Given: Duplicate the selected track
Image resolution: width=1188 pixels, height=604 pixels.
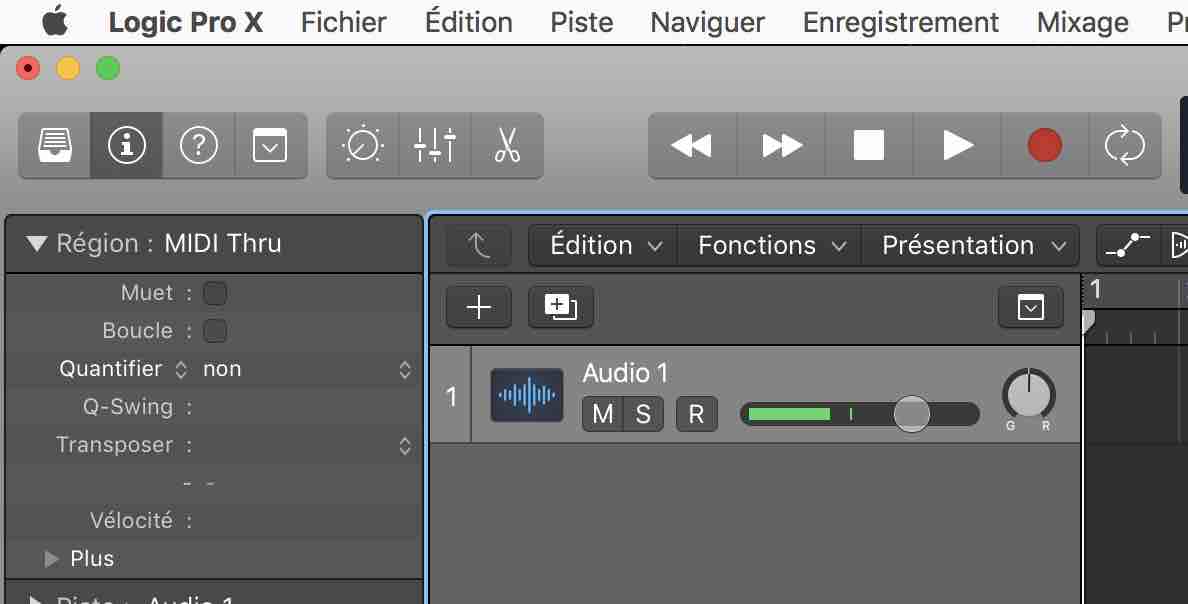Looking at the screenshot, I should tap(561, 308).
